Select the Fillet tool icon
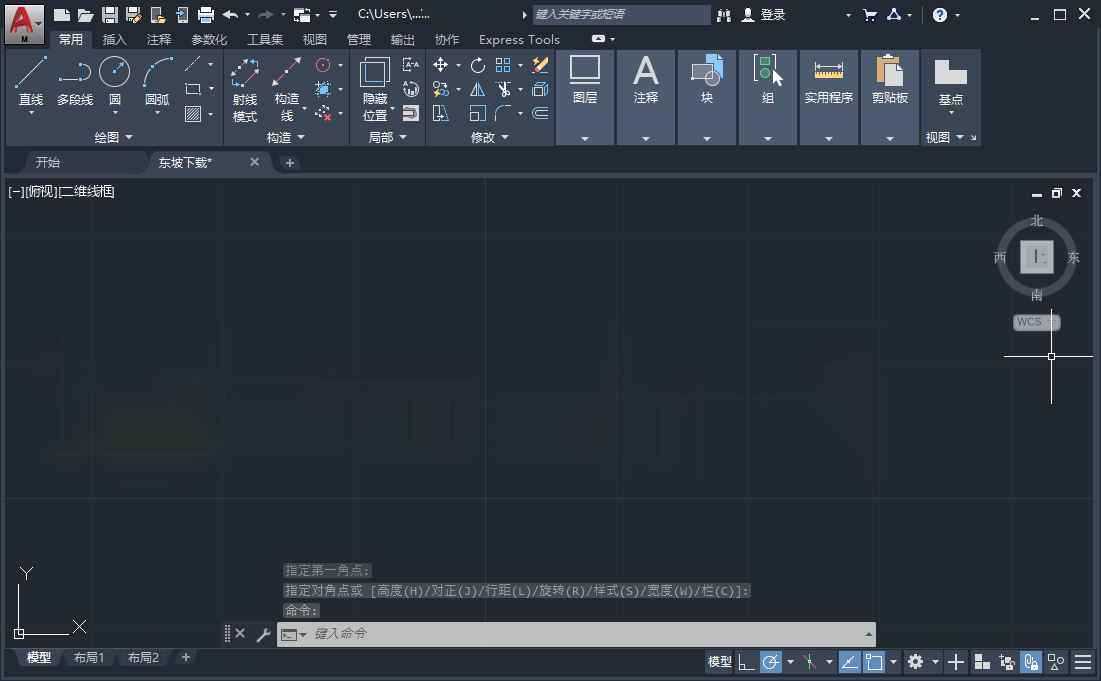The height and width of the screenshot is (681, 1101). 503,113
